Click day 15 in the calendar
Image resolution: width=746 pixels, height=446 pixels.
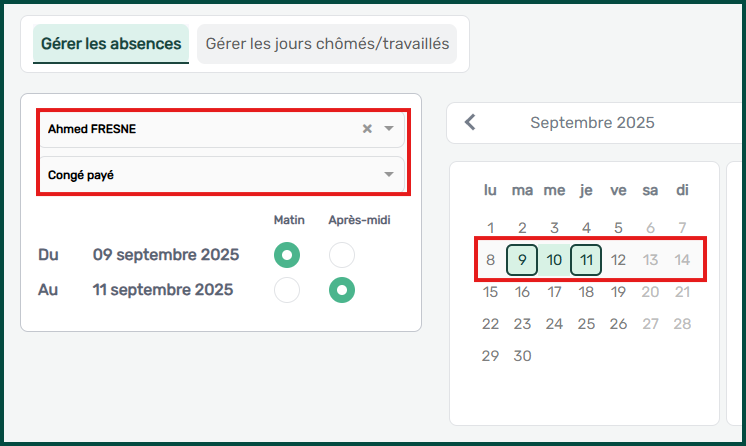[490, 292]
